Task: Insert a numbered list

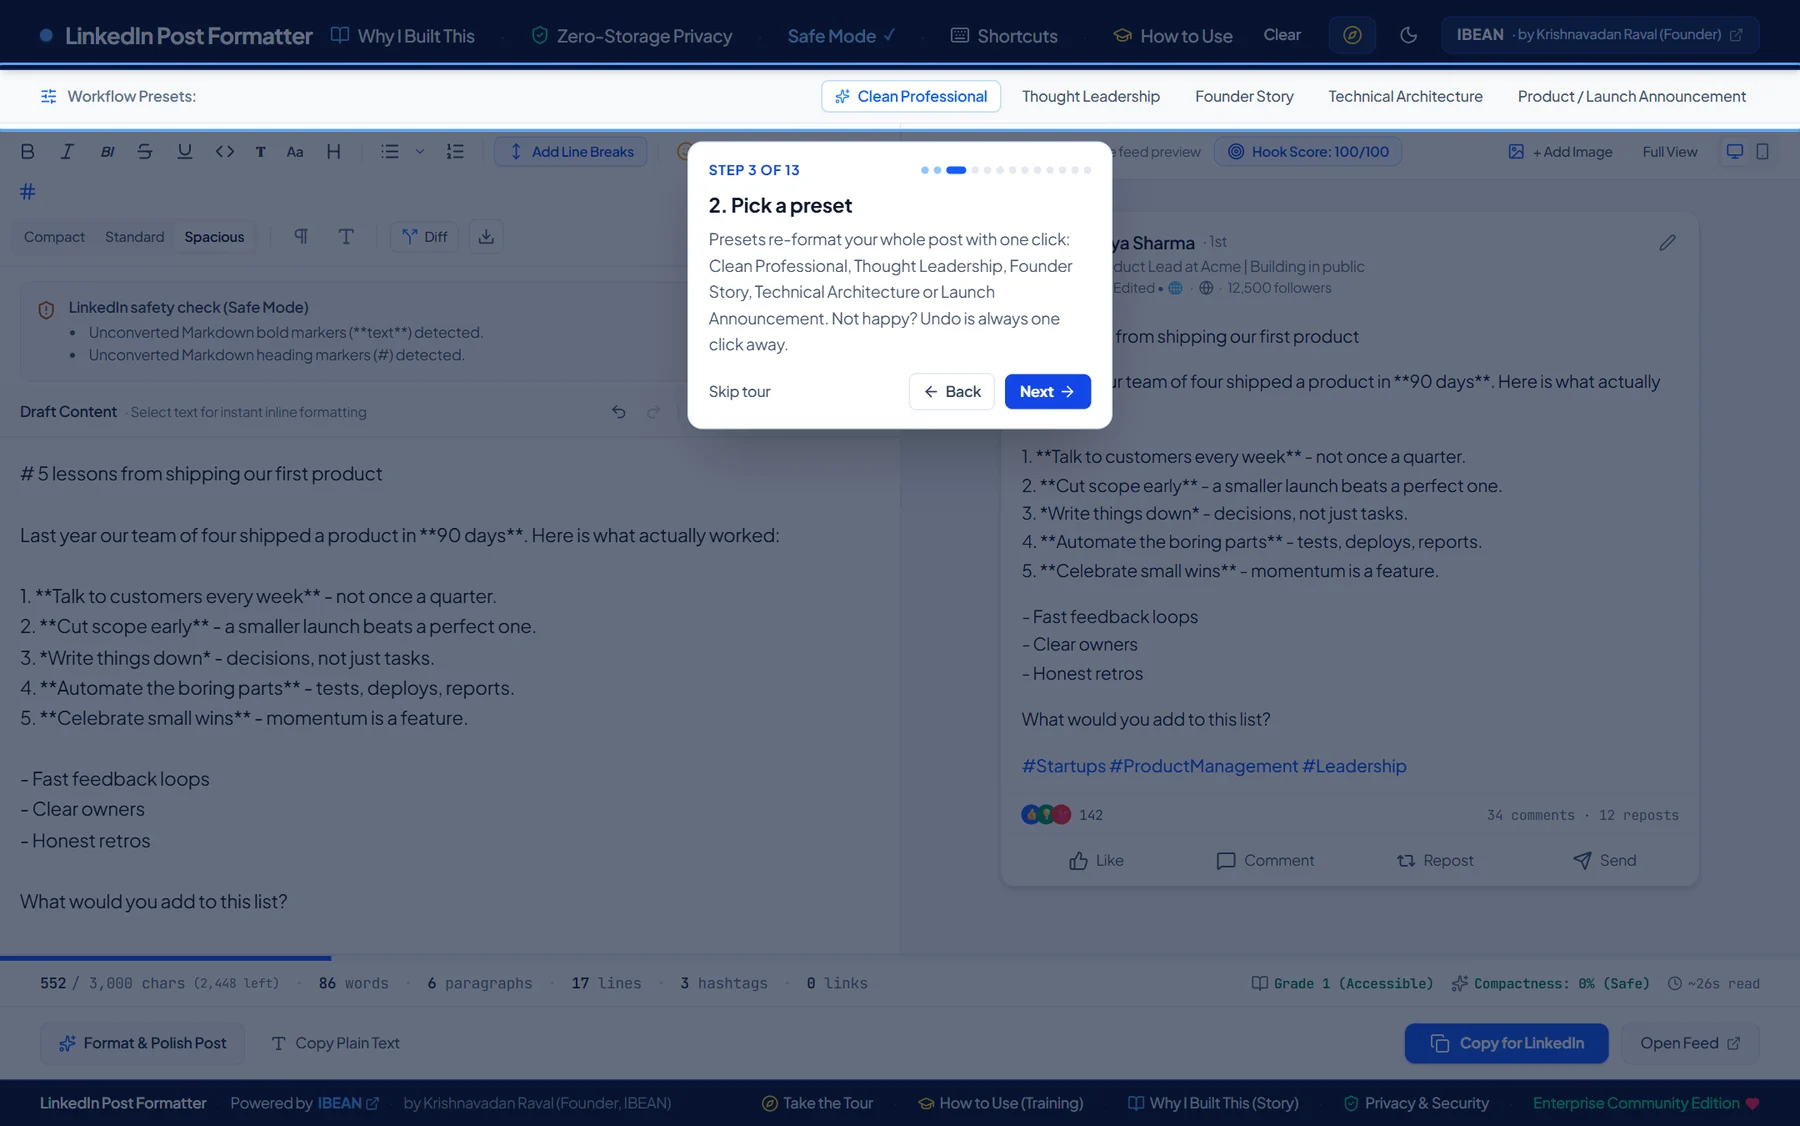Action: (455, 152)
